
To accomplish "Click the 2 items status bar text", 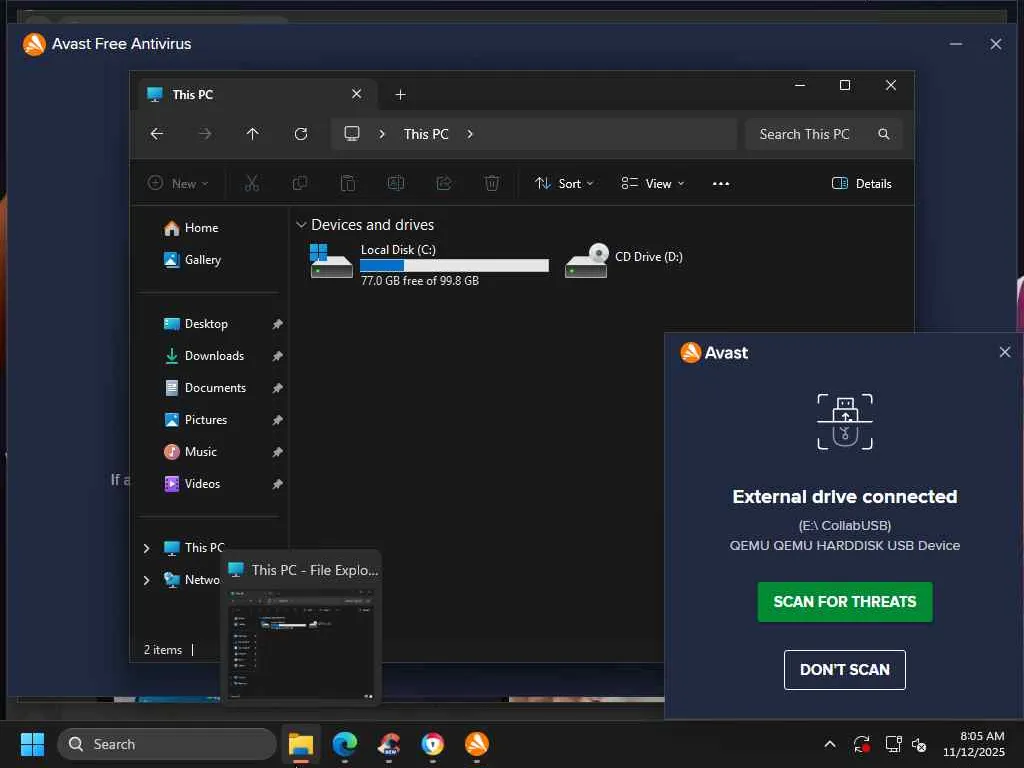I will 163,650.
